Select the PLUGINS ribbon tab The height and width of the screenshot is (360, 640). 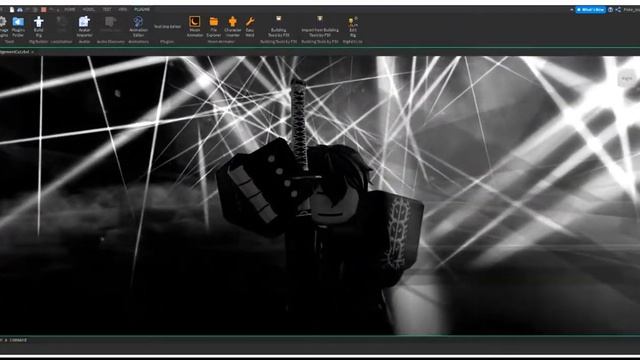click(142, 9)
